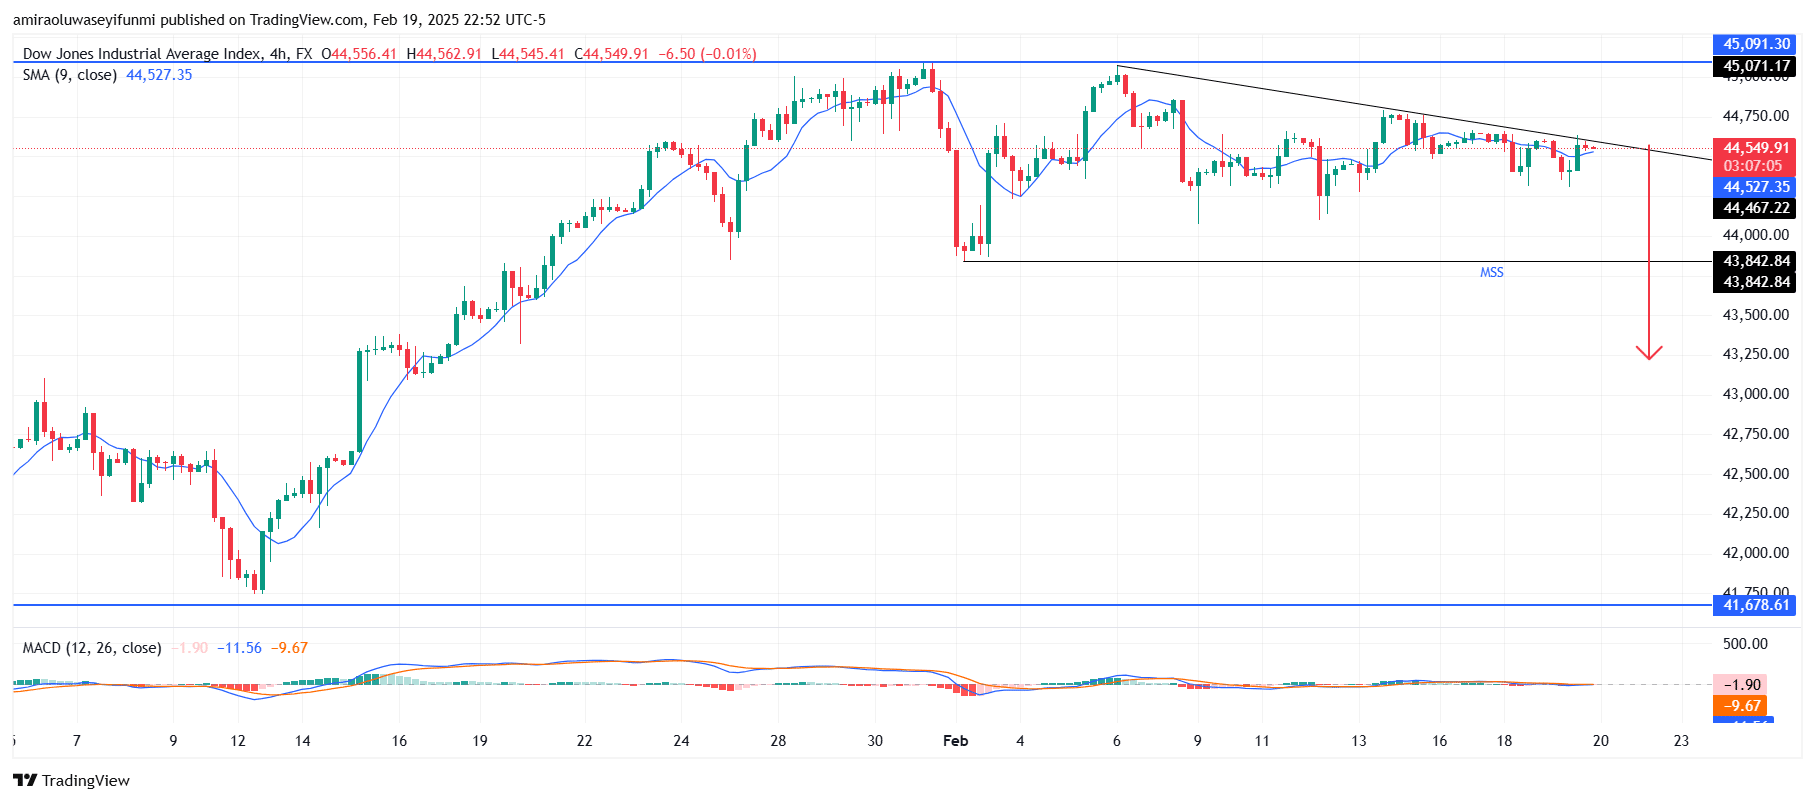Screen dimensions: 1815x802
Task: Click the 42,500.00 price axis value
Action: point(1755,474)
